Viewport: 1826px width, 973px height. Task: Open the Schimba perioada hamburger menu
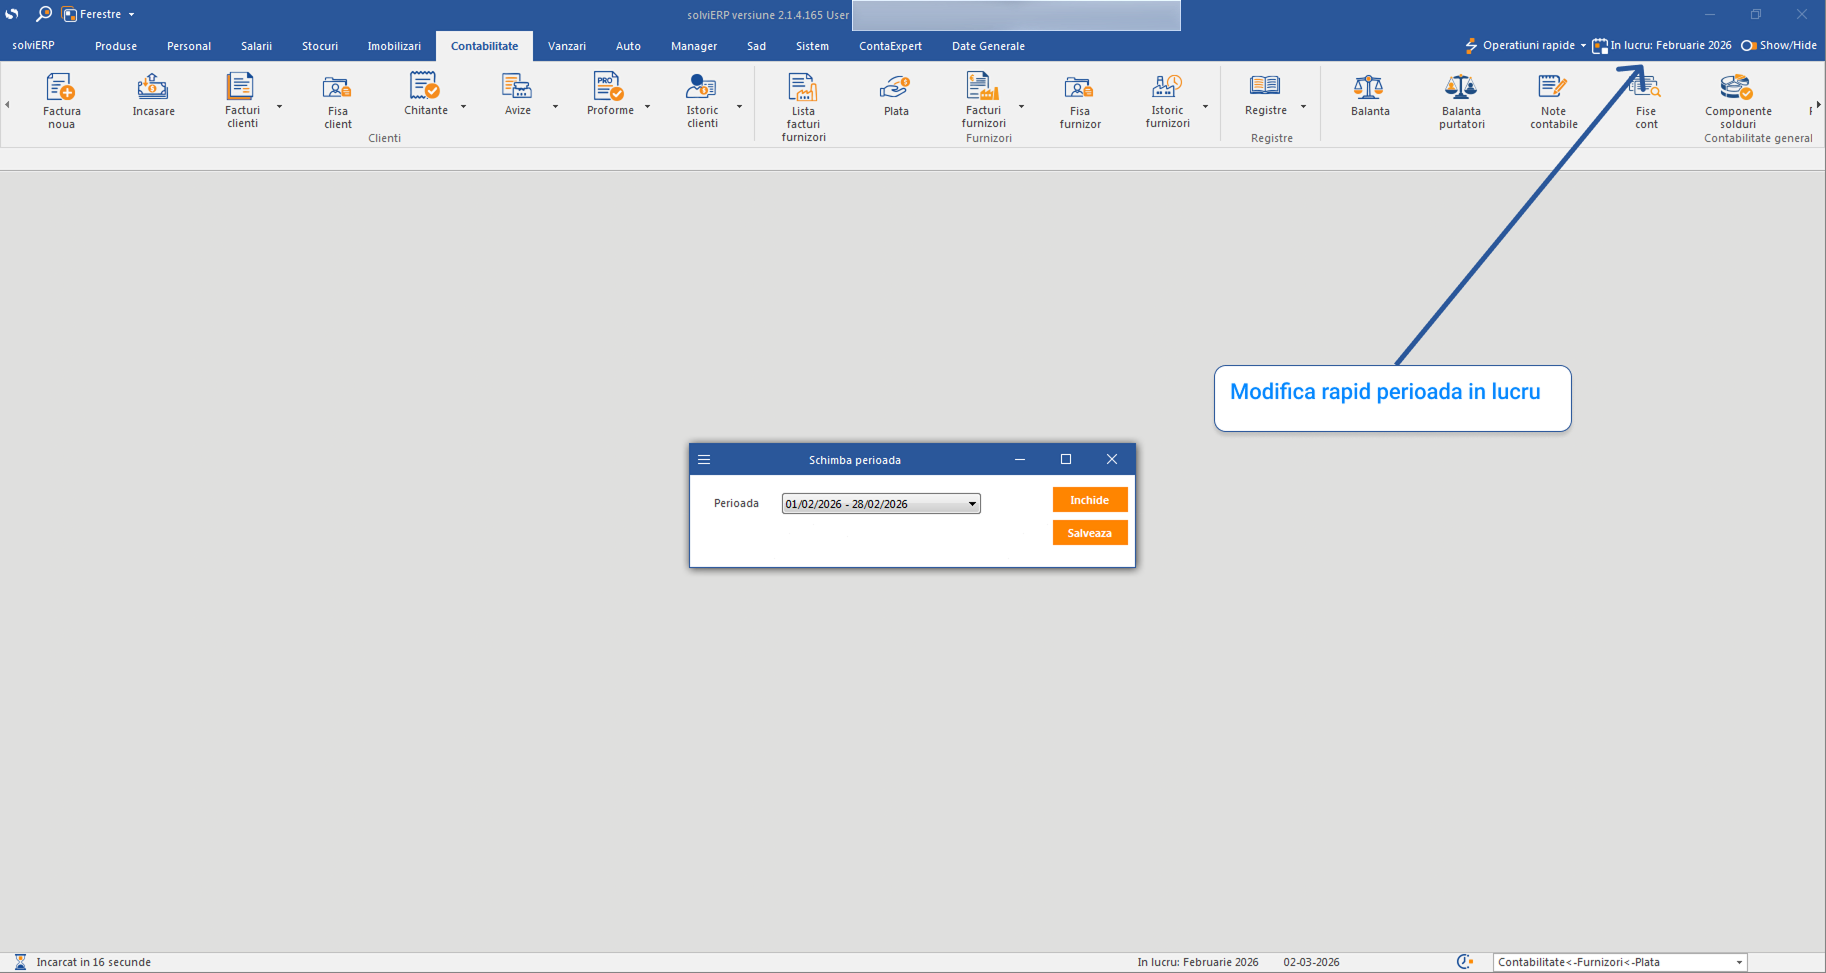point(704,460)
